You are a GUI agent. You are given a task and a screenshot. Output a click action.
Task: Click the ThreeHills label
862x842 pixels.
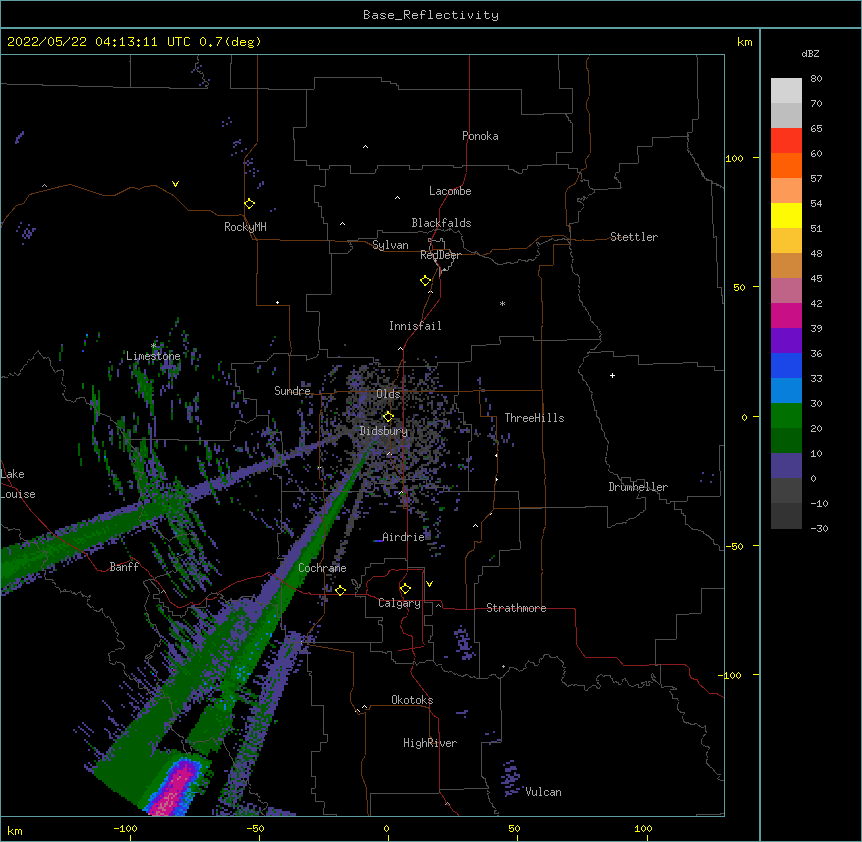click(534, 418)
